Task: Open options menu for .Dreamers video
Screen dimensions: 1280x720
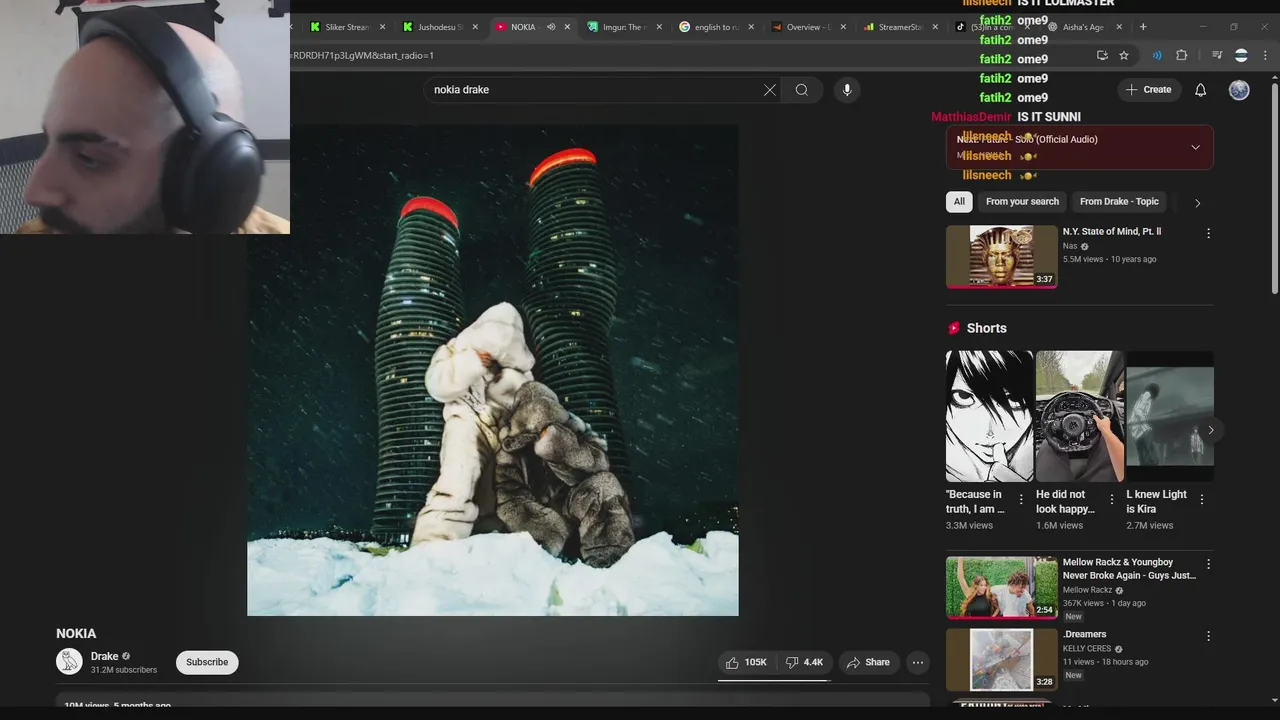Action: pyautogui.click(x=1208, y=636)
